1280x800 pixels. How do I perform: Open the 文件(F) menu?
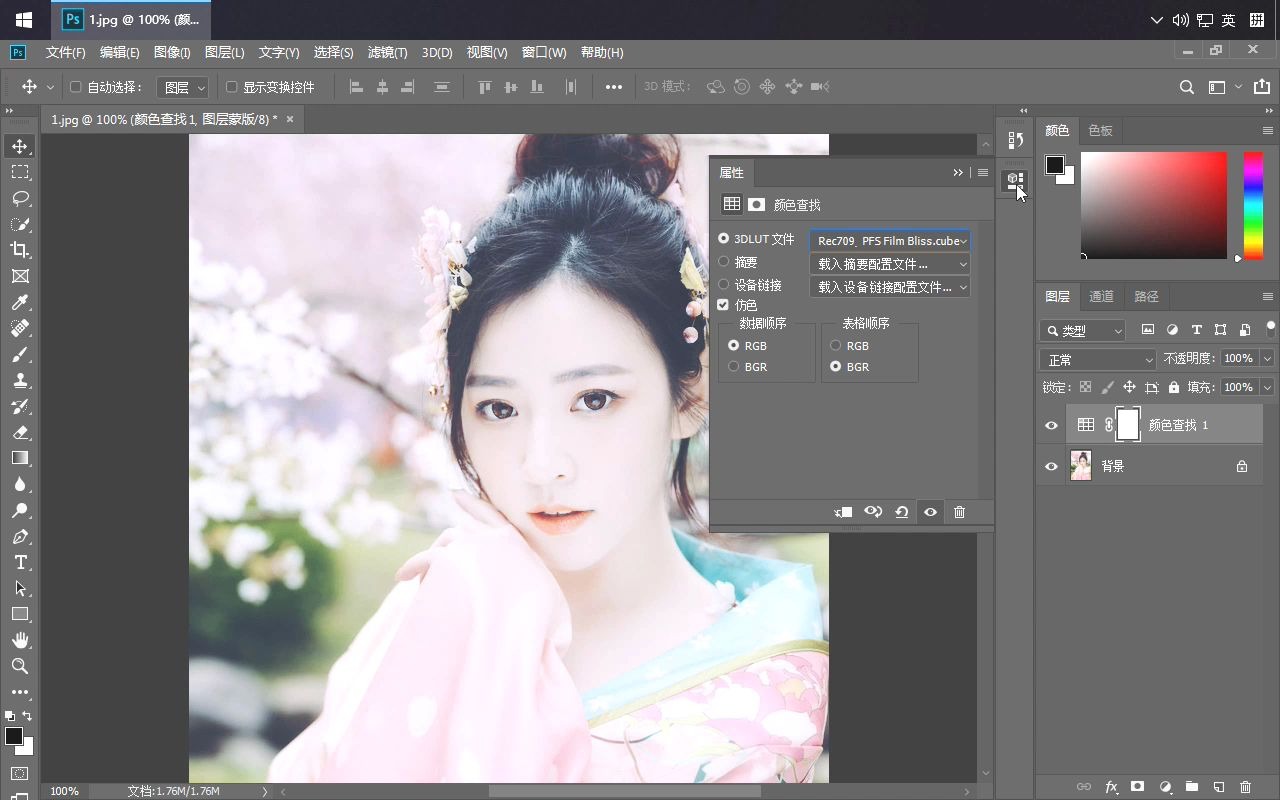pos(66,52)
